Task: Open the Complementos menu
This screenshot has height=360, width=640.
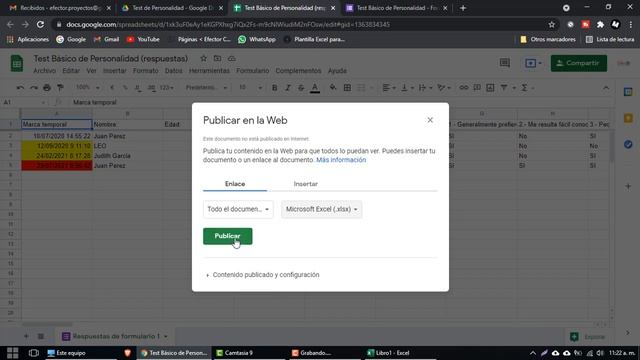Action: click(298, 71)
